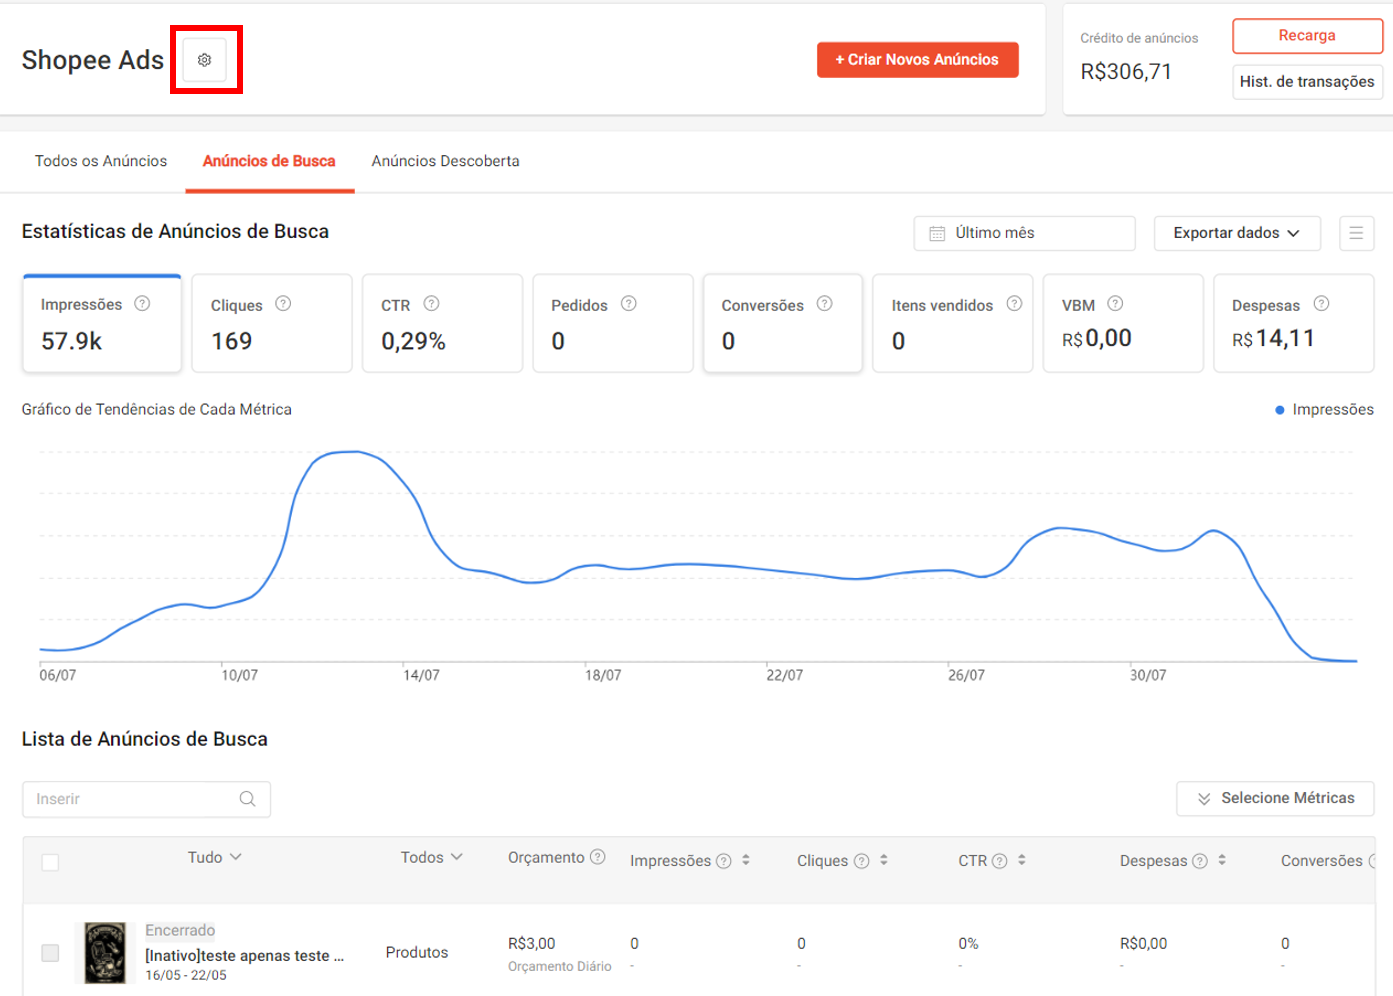Sort table by Impressões column arrows

746,860
